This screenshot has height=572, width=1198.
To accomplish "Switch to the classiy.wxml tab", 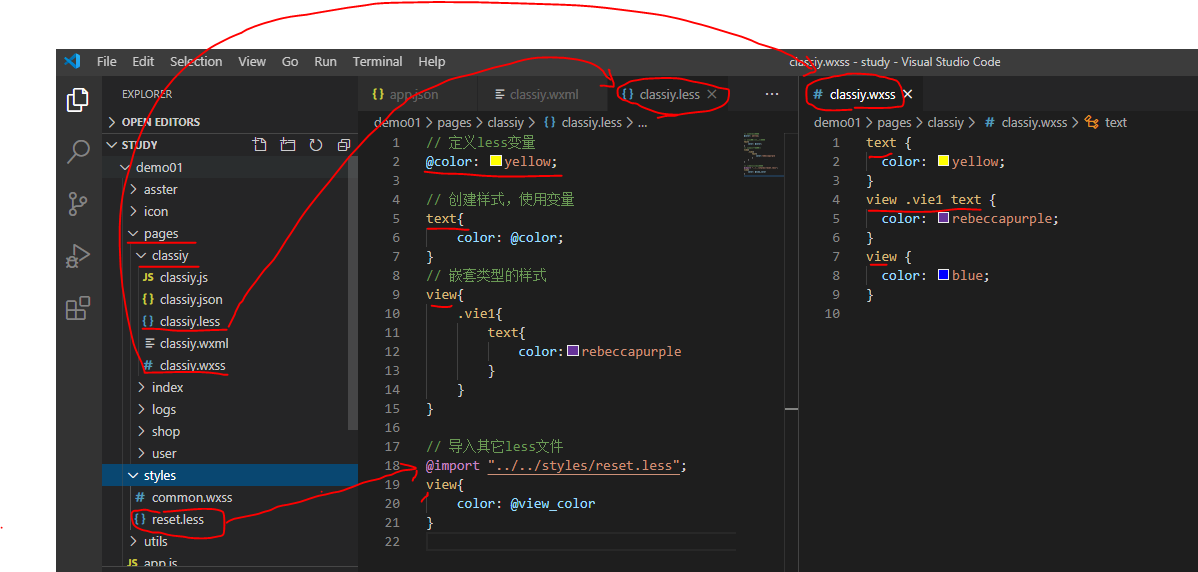I will [542, 95].
